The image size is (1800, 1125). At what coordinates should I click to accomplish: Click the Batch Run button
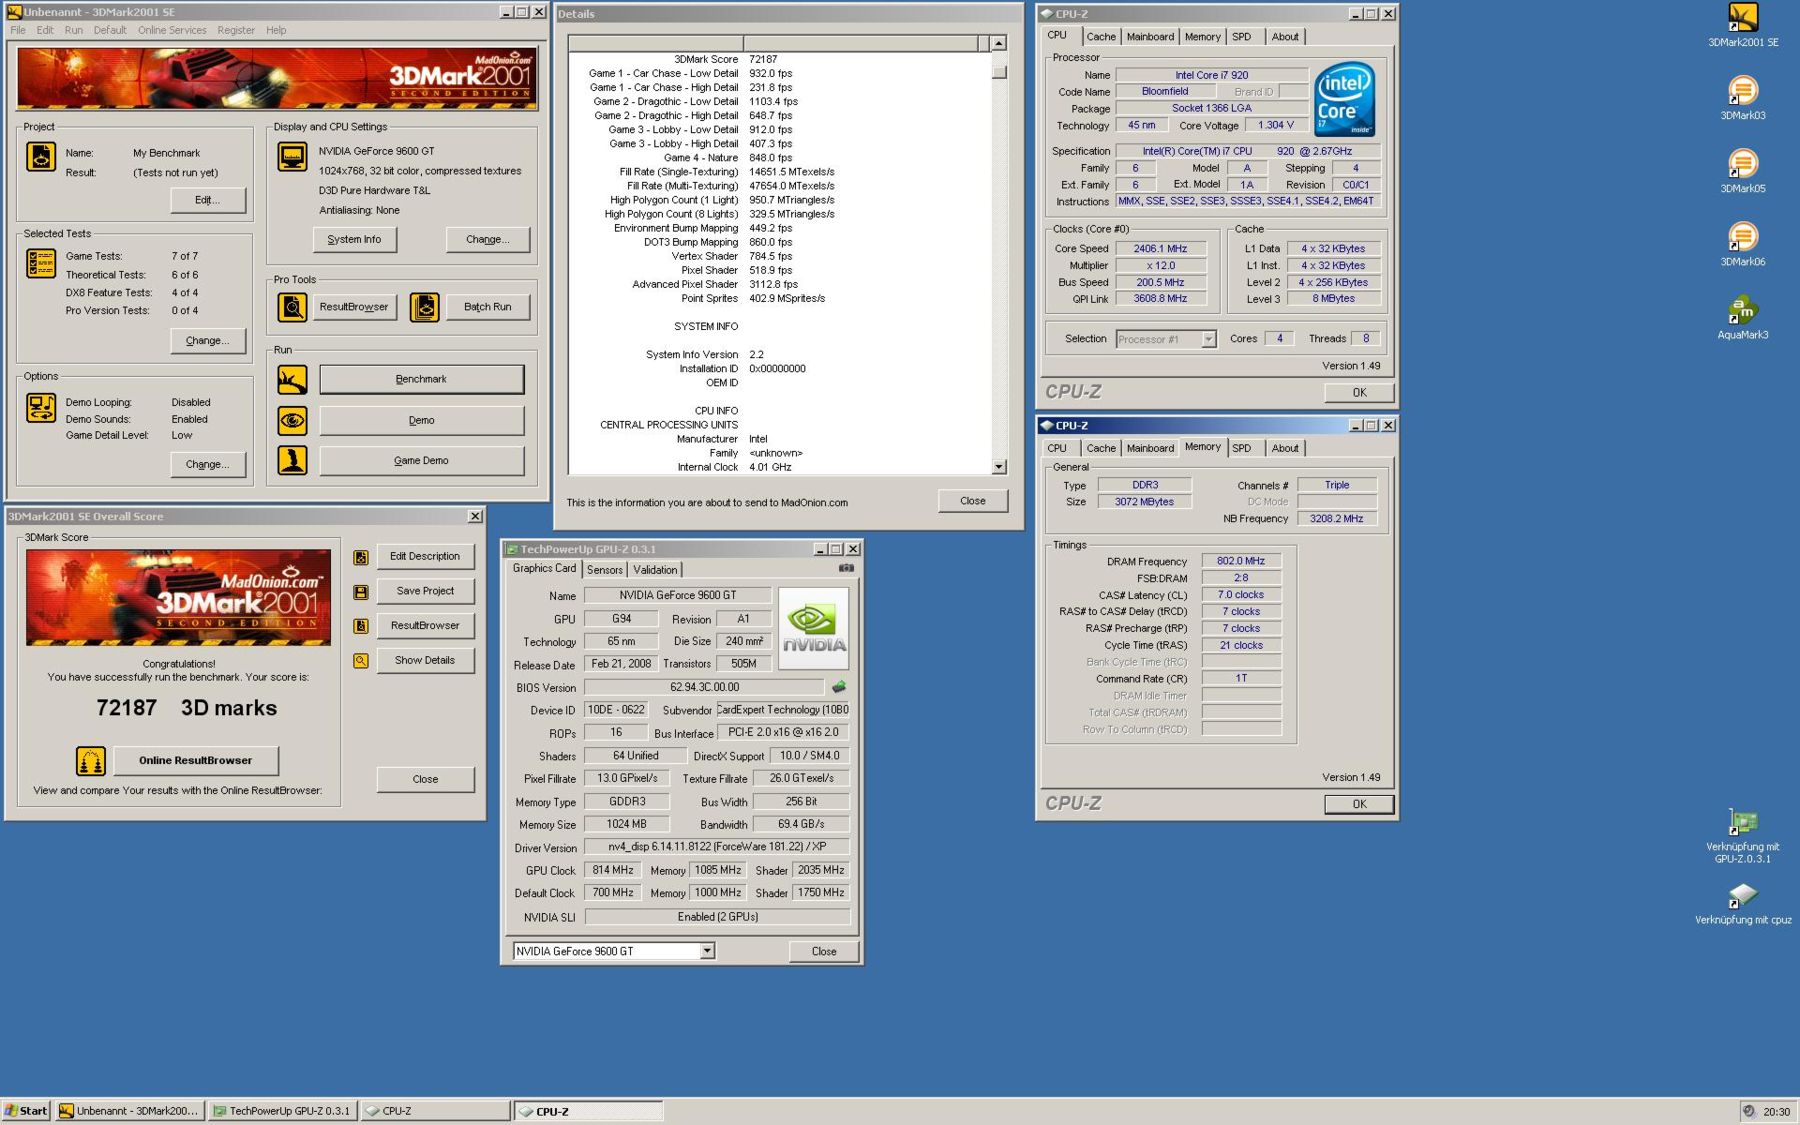pyautogui.click(x=487, y=307)
